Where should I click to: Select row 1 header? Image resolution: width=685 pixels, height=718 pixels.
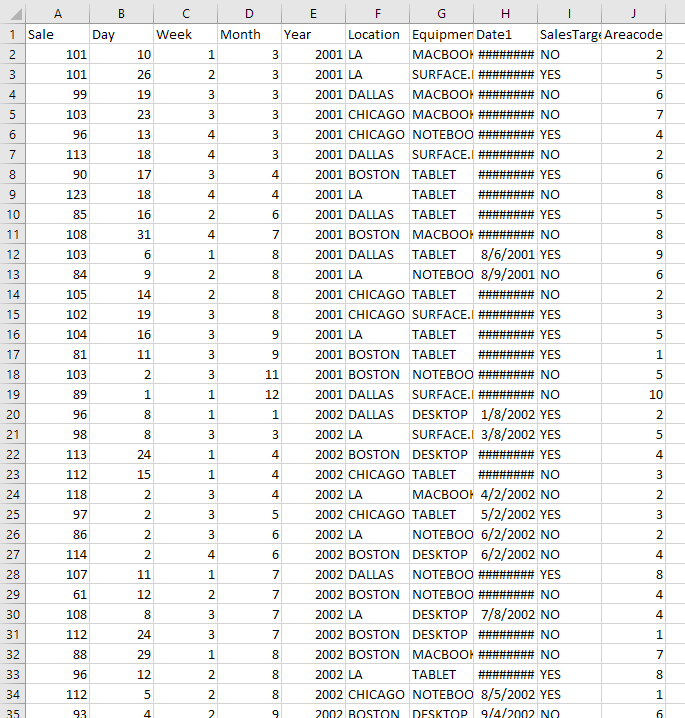12,34
